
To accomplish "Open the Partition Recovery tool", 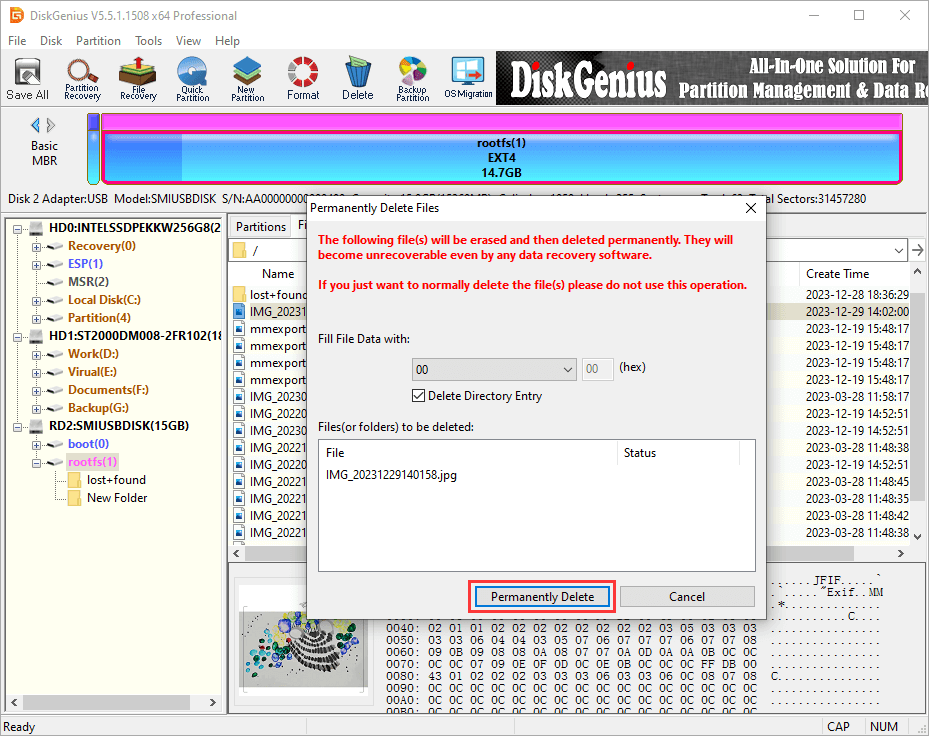I will (x=82, y=79).
